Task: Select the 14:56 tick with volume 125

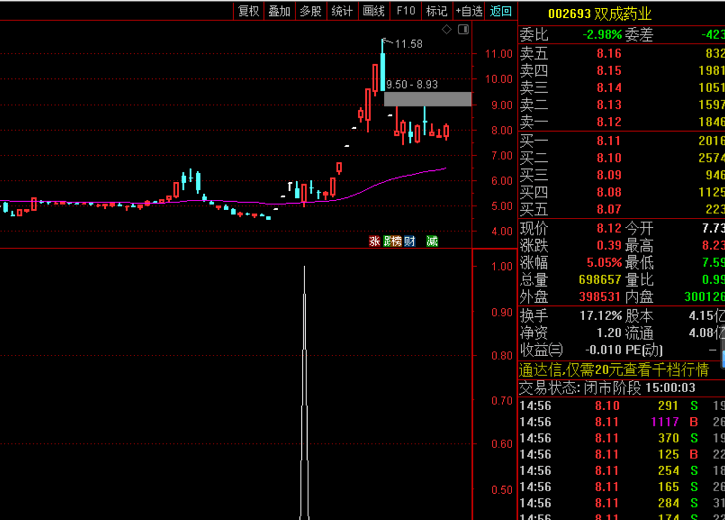Action: tap(621, 454)
